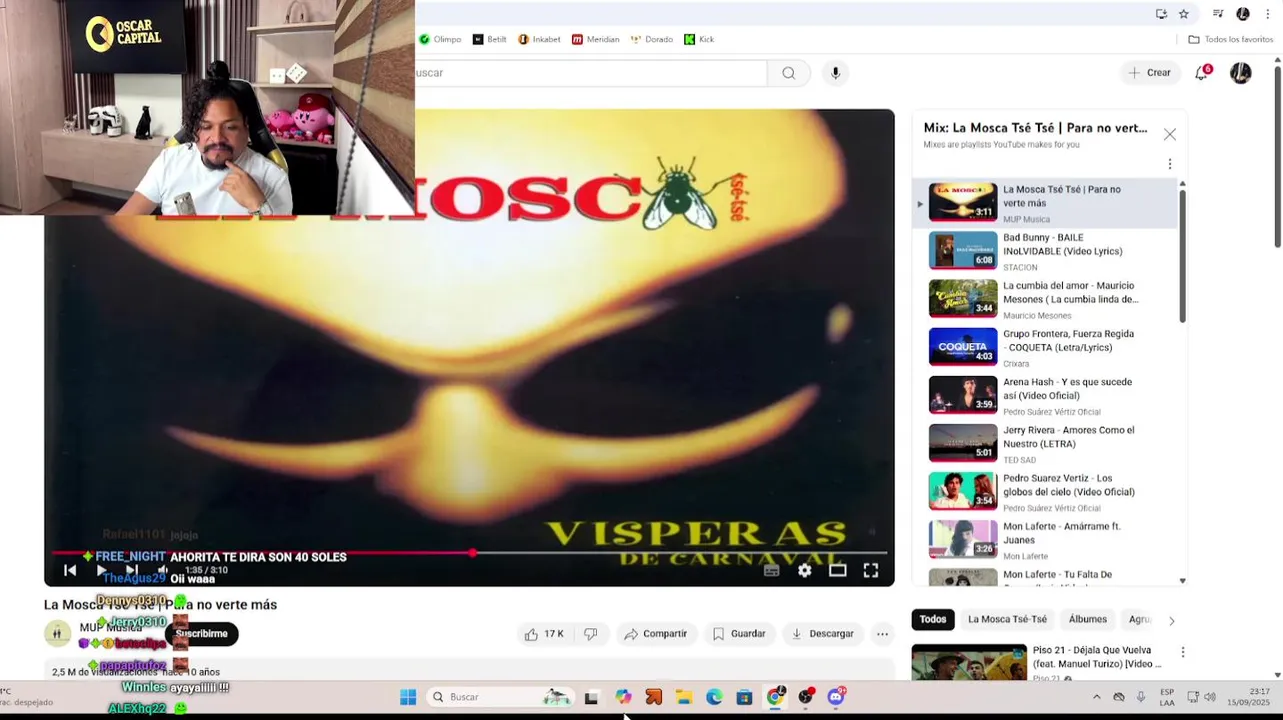Image resolution: width=1283 pixels, height=720 pixels.
Task: Open the Betilt bookmark
Action: [490, 39]
